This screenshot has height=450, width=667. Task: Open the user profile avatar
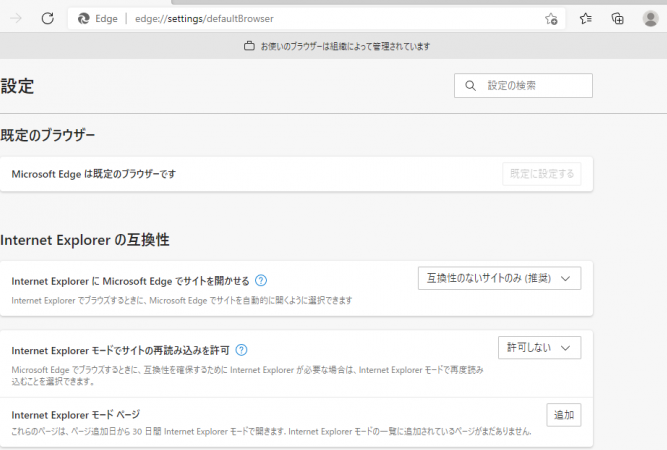[650, 19]
